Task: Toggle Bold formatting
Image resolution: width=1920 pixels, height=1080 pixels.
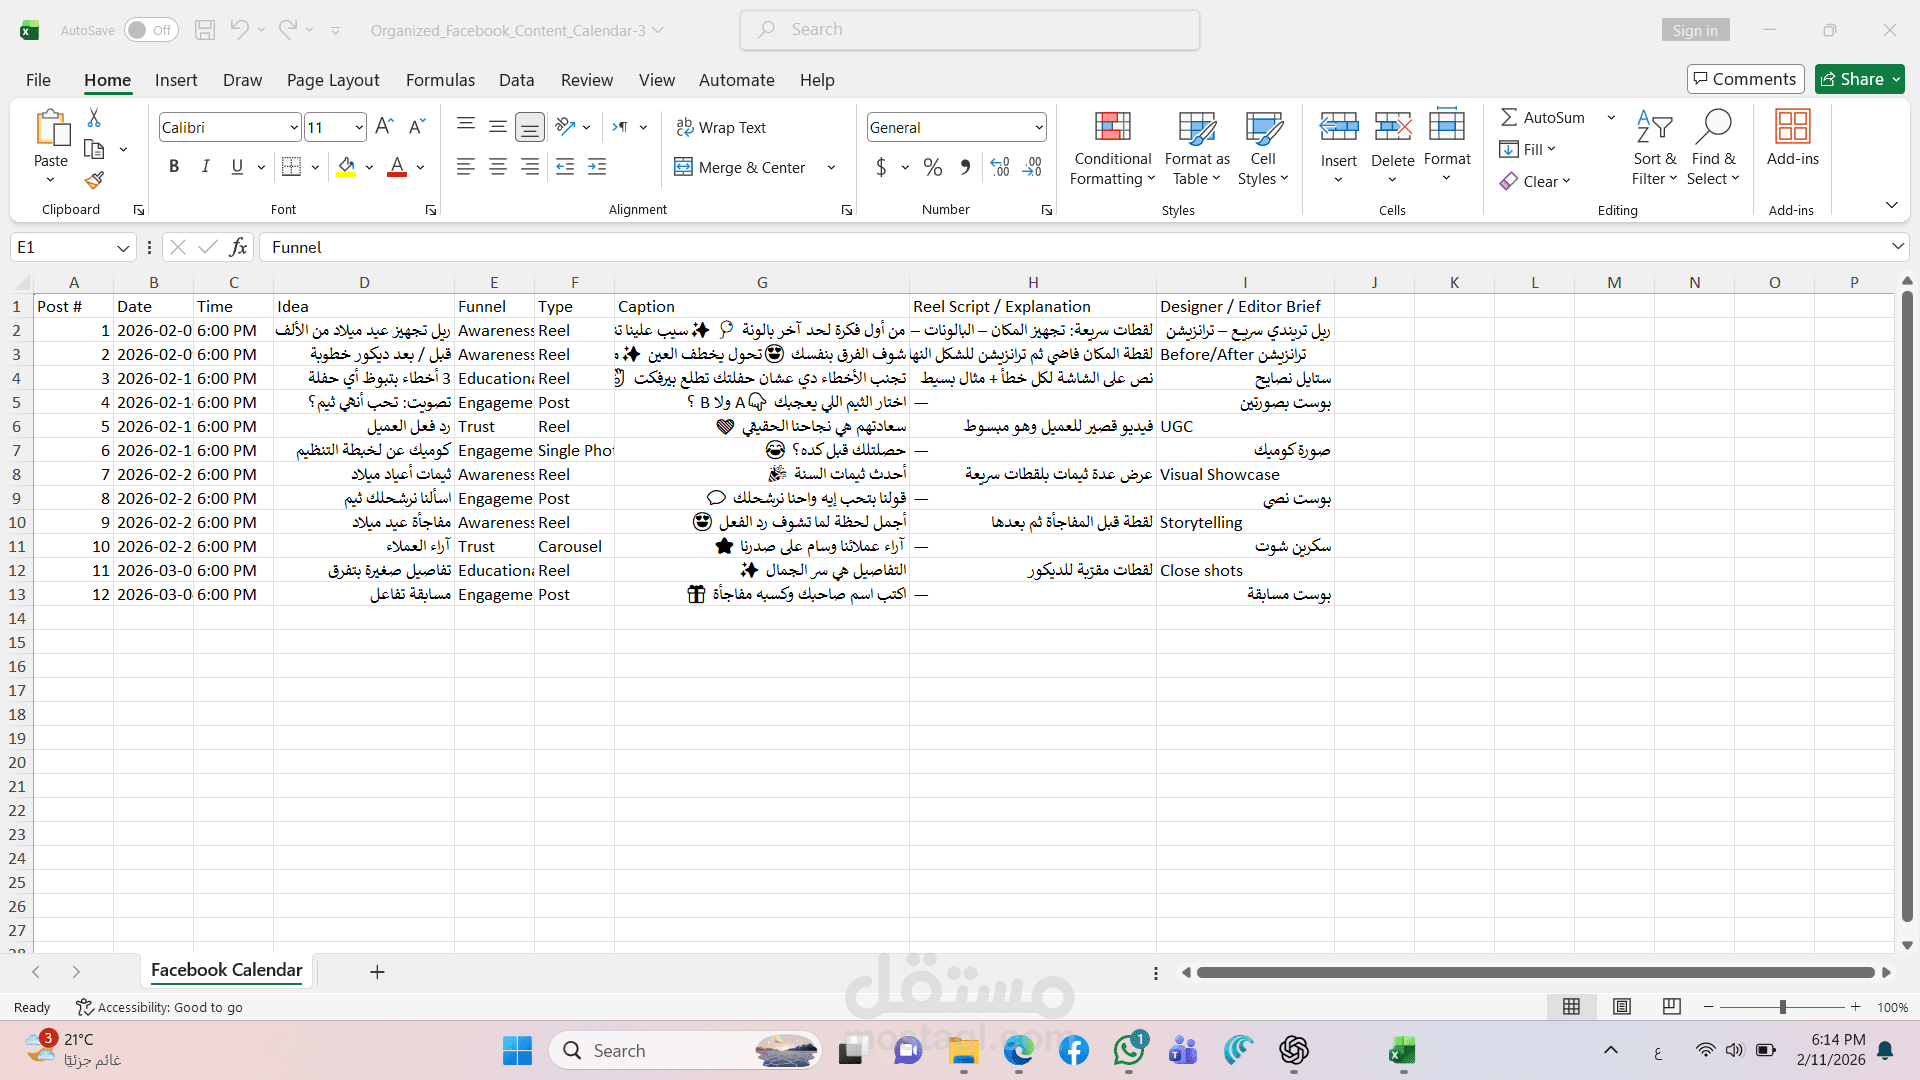Action: (174, 167)
